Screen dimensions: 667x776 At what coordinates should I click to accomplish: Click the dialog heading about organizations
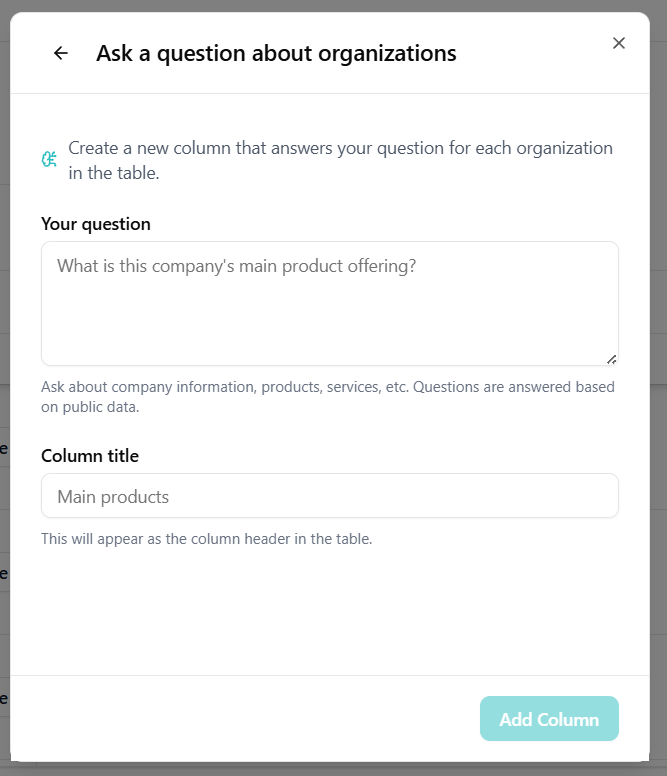(x=276, y=54)
